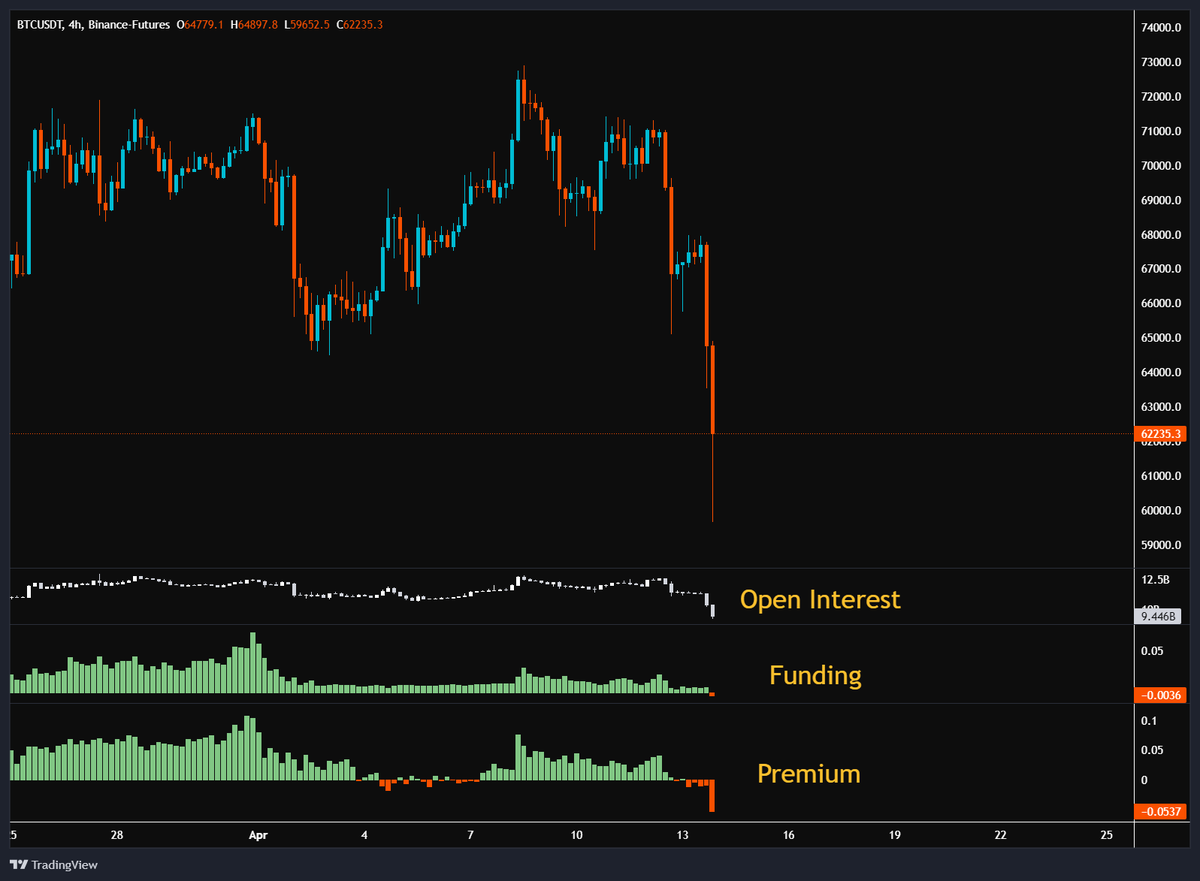Click the 74000.0 price scale label
The width and height of the screenshot is (1200, 881).
point(1160,28)
